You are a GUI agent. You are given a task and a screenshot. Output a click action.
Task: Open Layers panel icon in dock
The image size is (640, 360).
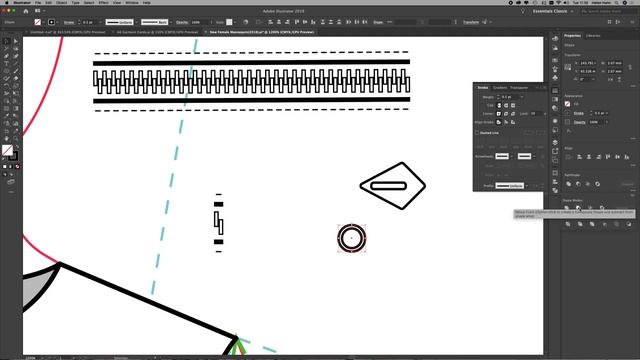click(555, 142)
